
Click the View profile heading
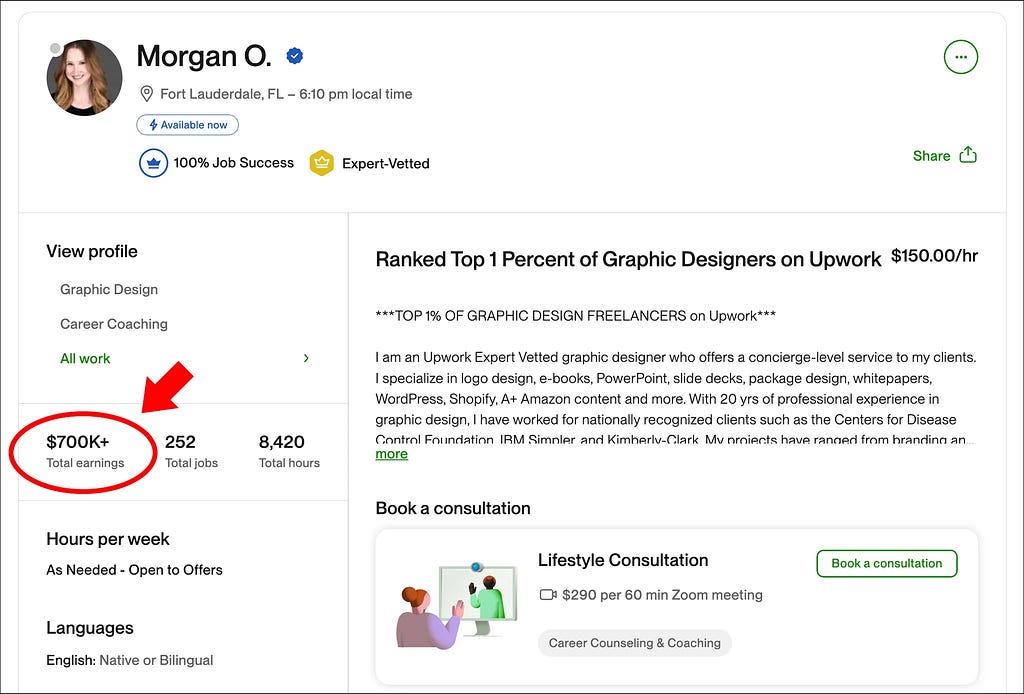point(92,251)
